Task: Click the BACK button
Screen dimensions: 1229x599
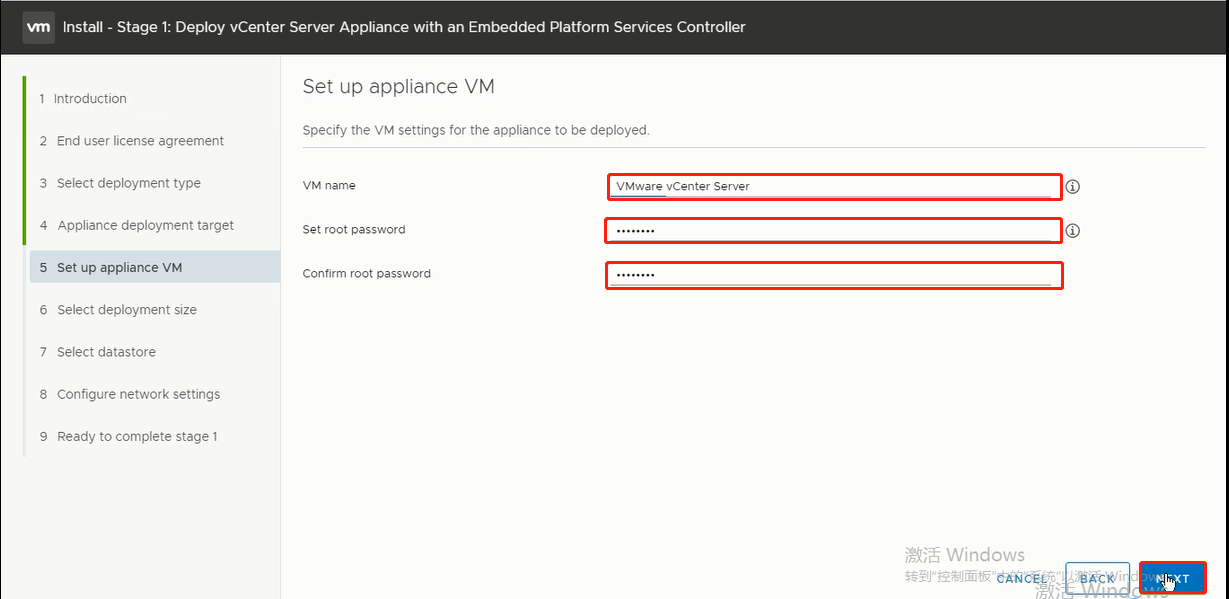Action: point(1097,578)
